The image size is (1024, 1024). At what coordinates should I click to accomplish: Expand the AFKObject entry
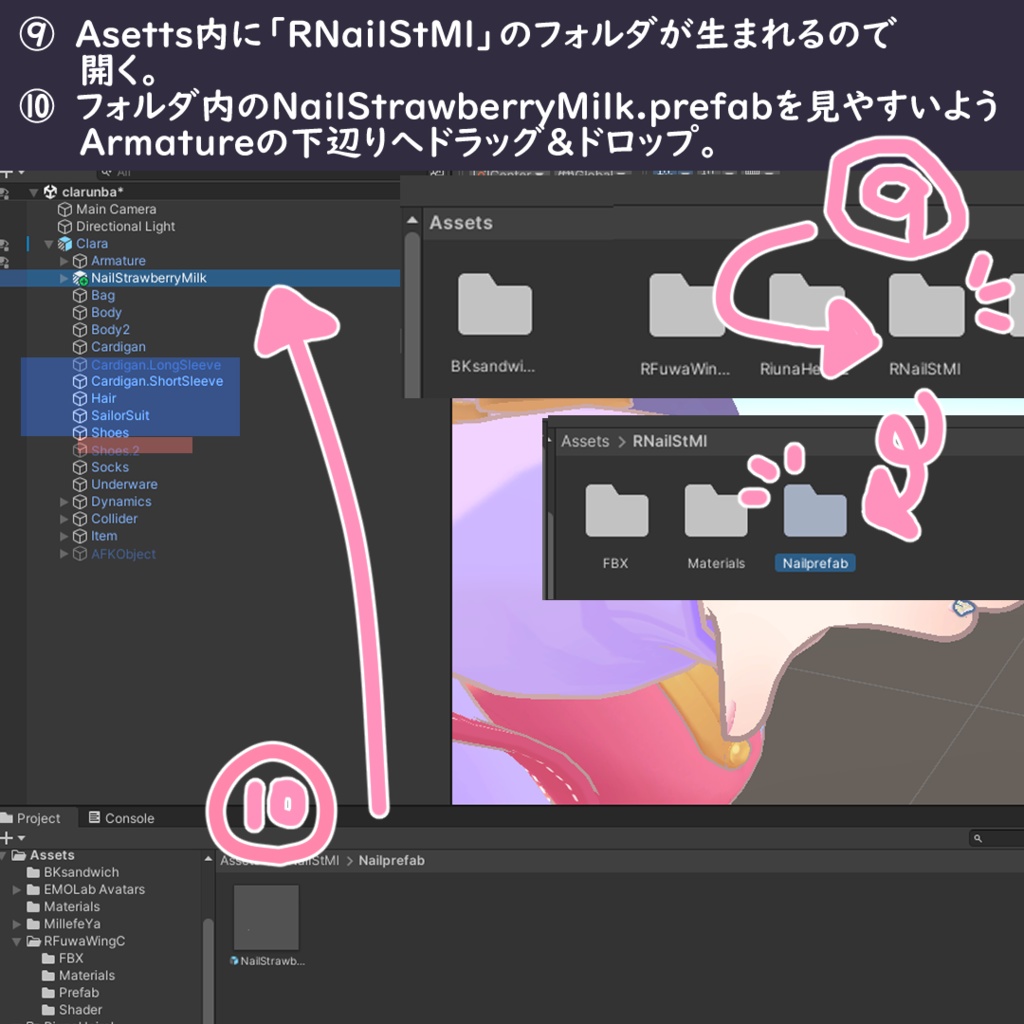63,554
